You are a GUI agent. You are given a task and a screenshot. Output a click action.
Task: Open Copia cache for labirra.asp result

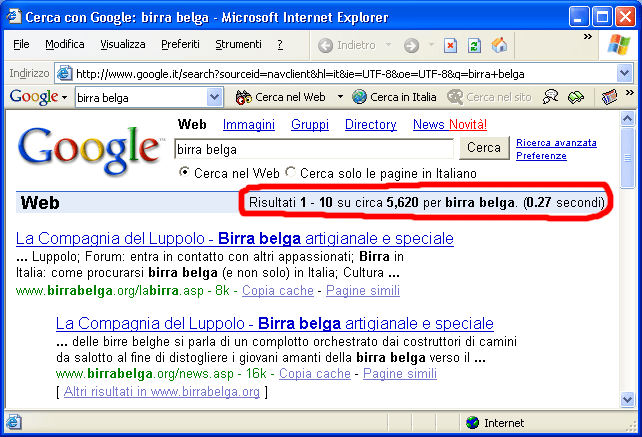click(278, 290)
